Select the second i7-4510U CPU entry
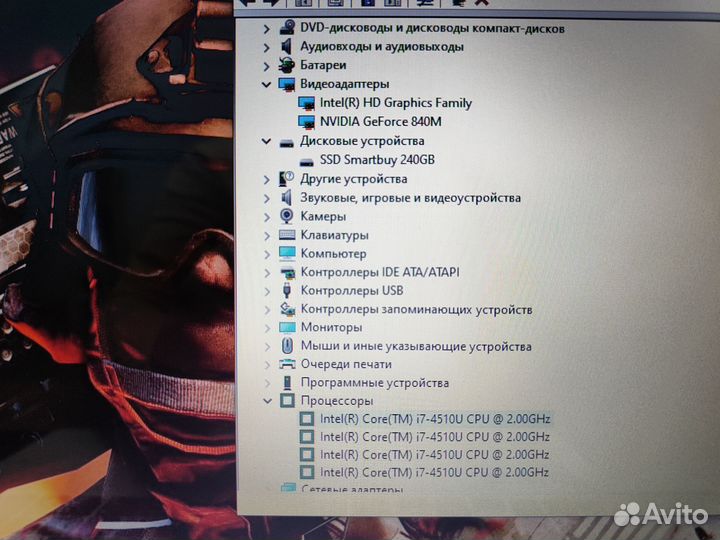The width and height of the screenshot is (720, 540). (x=434, y=437)
